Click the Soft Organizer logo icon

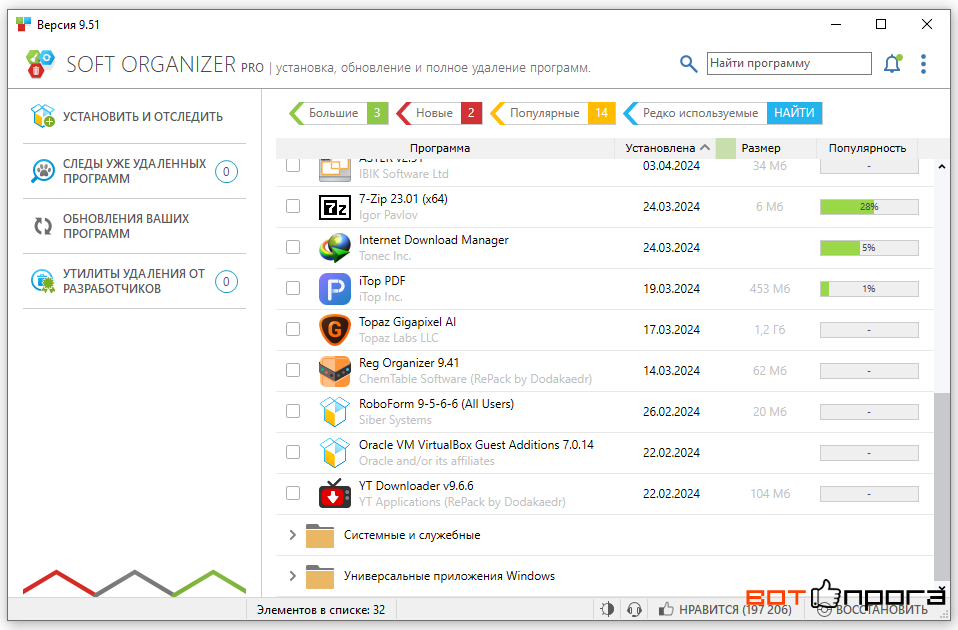tap(40, 64)
